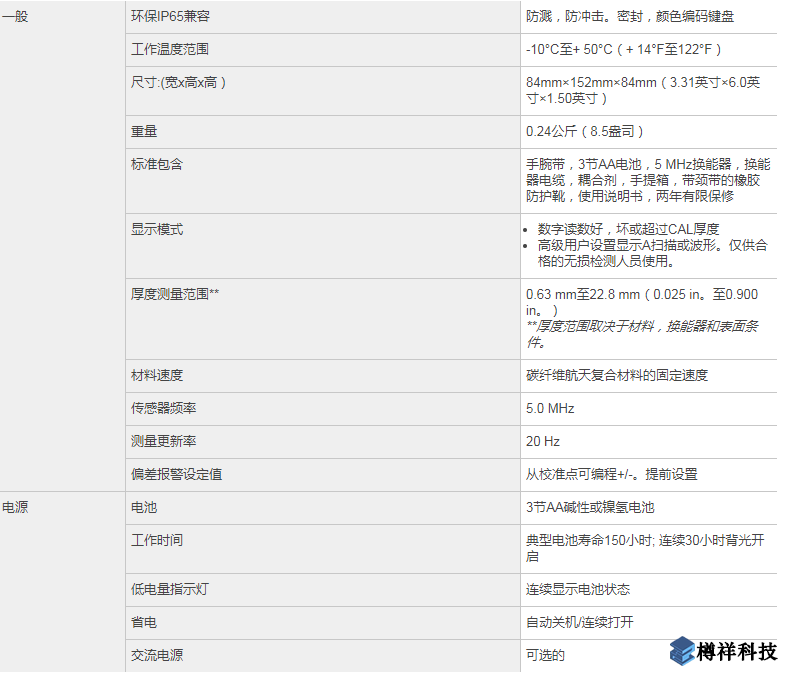Select the 电源 category cell

coord(15,507)
